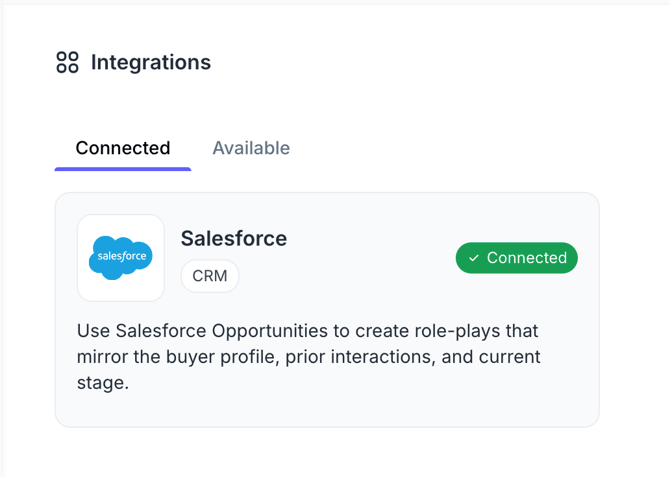Click the Salesforce integration description text
Screen dimensions: 670x477
[308, 356]
